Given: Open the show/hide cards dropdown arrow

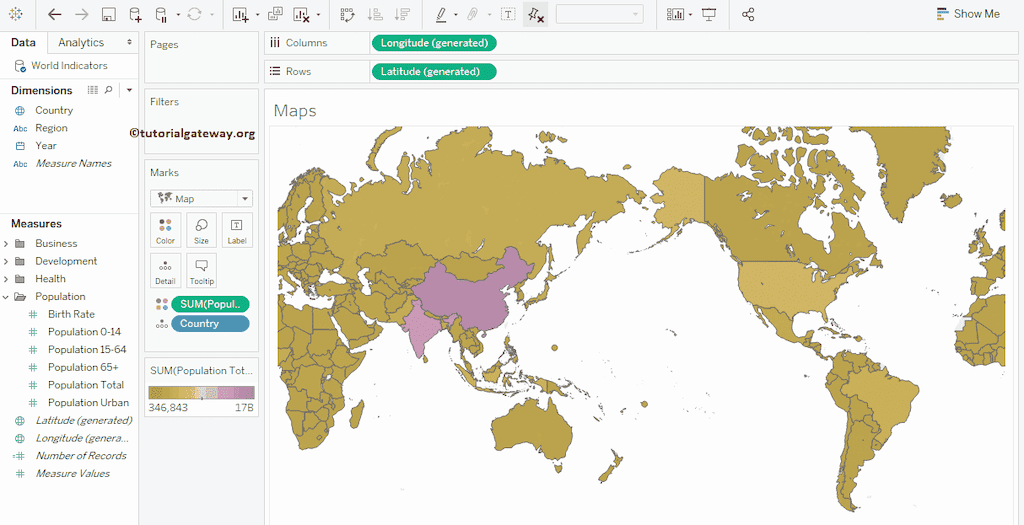Looking at the screenshot, I should click(x=690, y=14).
